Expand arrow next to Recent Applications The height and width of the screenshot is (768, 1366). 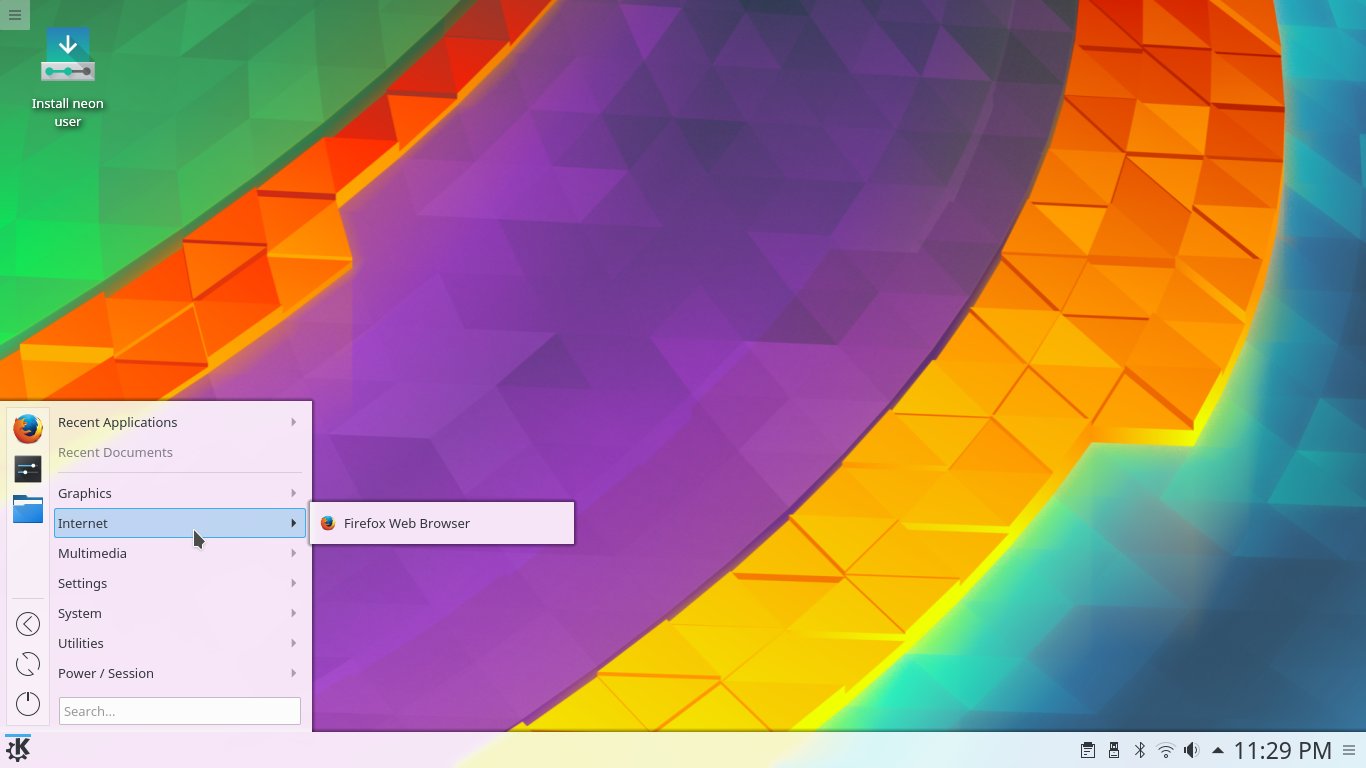click(294, 422)
